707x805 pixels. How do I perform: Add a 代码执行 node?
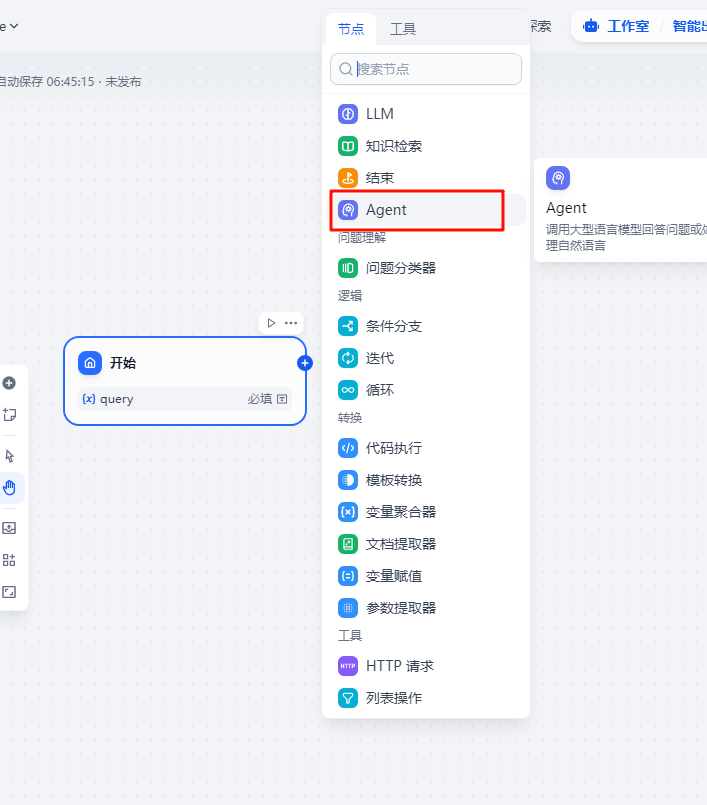pos(393,448)
